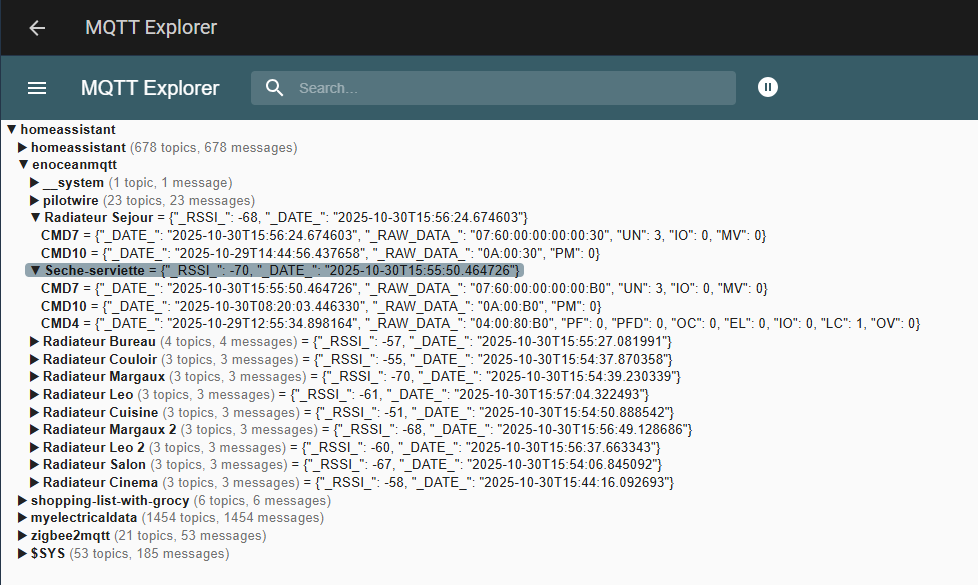The height and width of the screenshot is (585, 978).
Task: Expand the Radiateur Leo node arrow
Action: pos(34,395)
